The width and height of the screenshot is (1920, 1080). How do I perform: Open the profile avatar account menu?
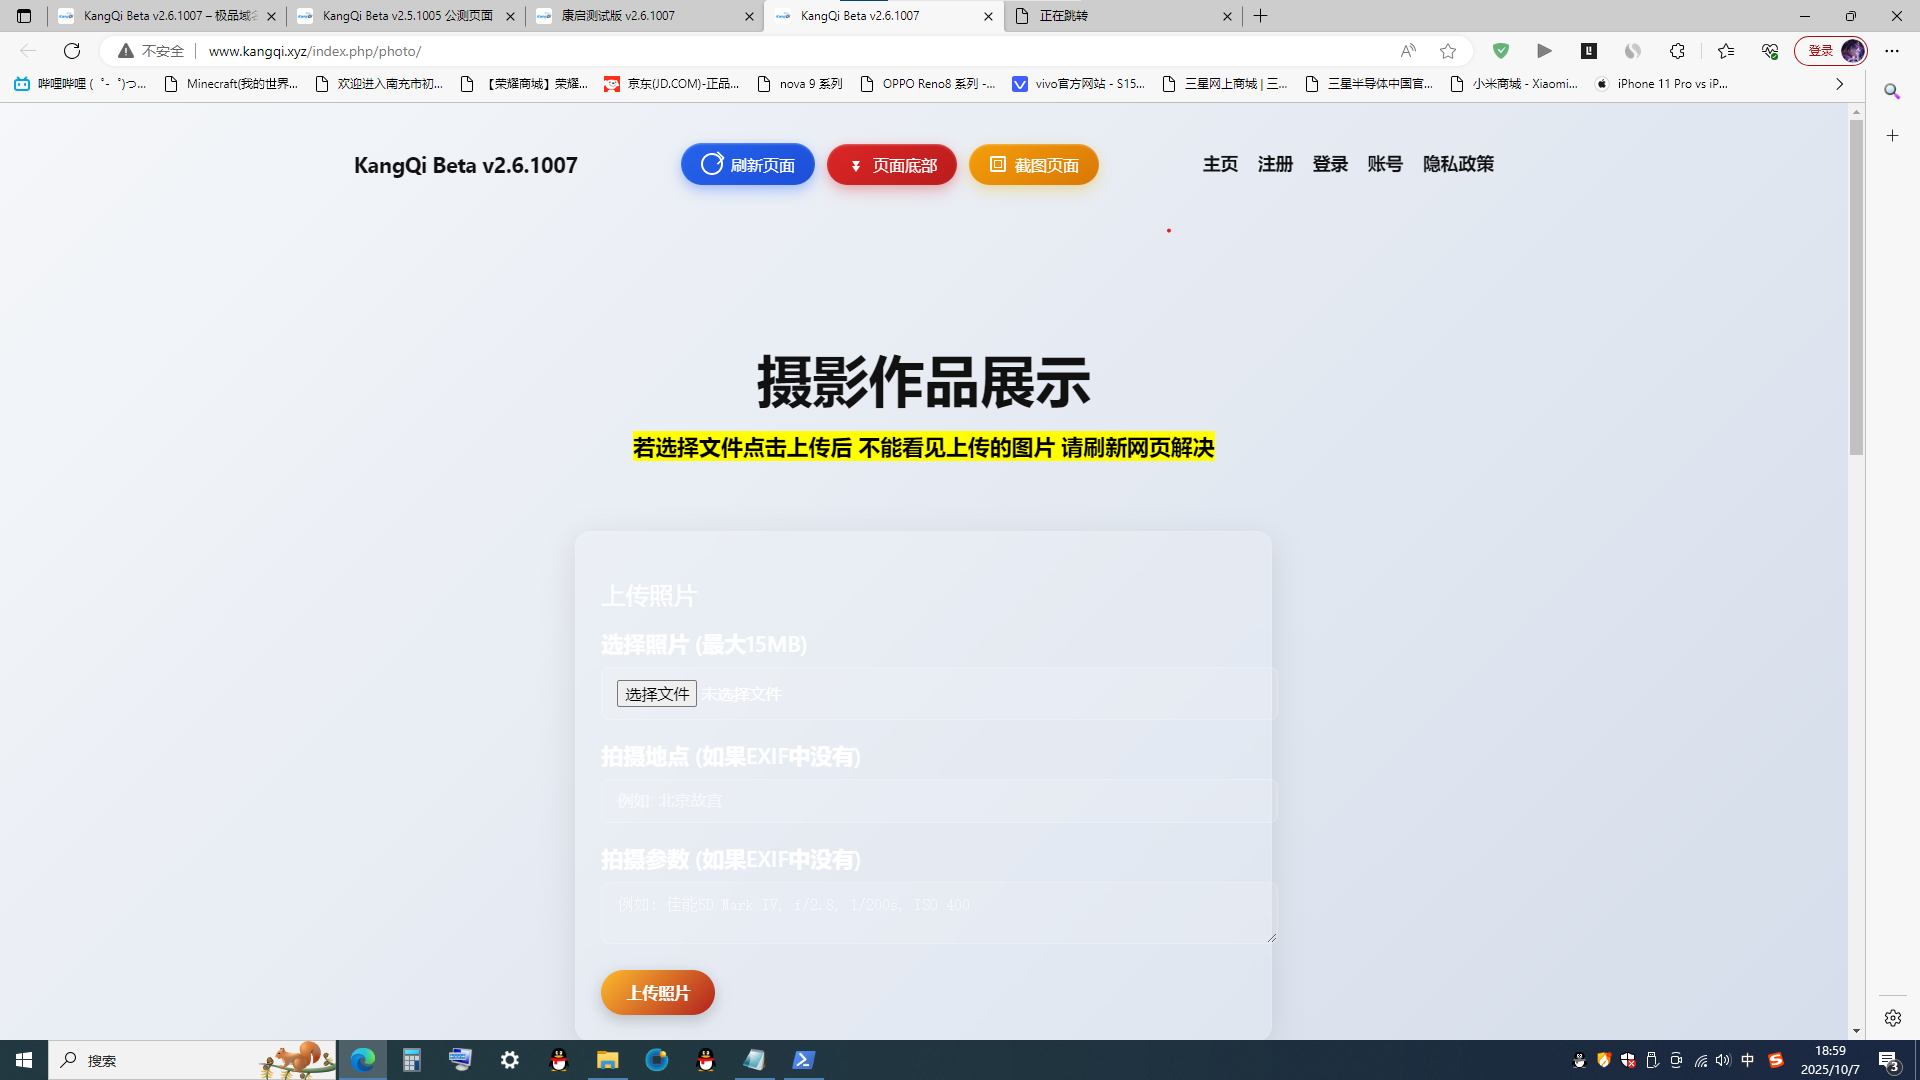1851,51
